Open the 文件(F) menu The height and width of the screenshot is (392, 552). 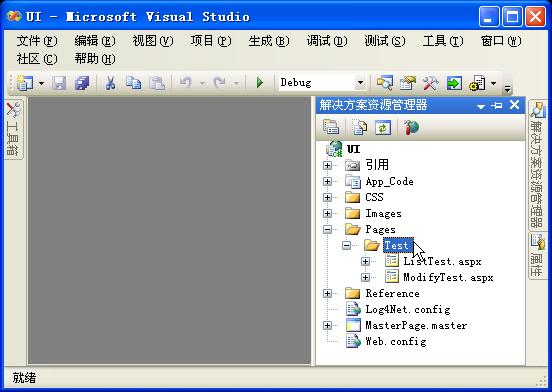coord(37,41)
